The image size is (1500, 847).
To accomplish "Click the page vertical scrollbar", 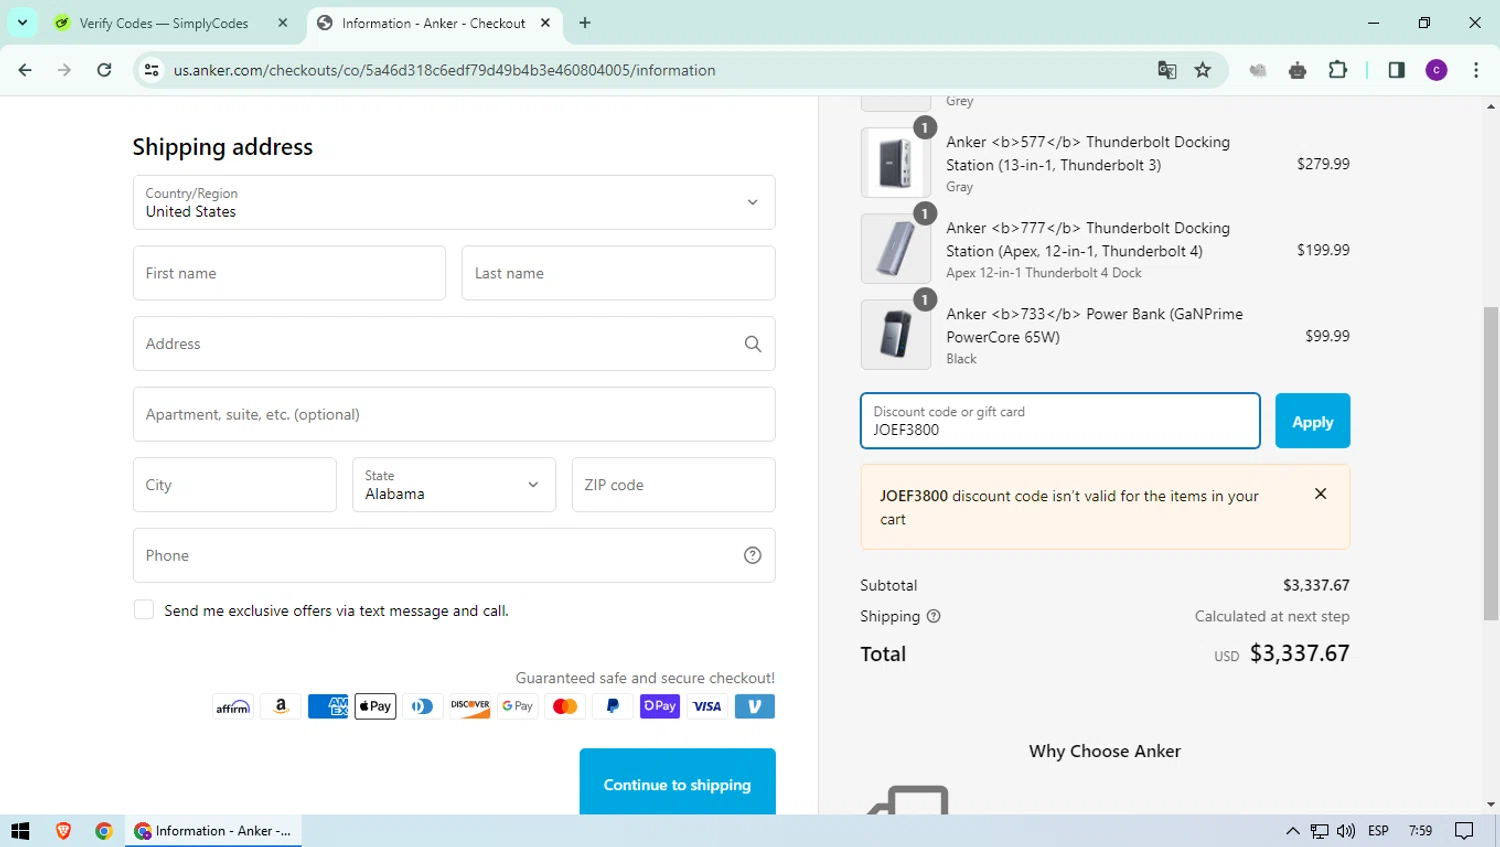I will [x=1491, y=463].
